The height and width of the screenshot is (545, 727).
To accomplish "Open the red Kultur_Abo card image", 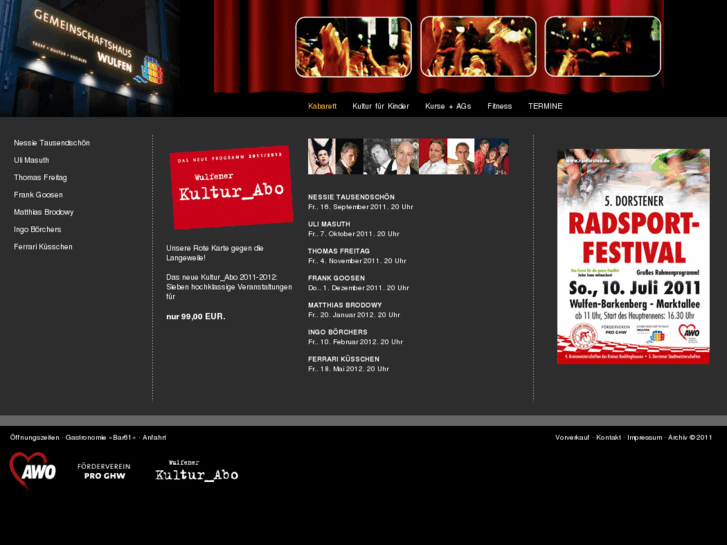I will (x=231, y=187).
